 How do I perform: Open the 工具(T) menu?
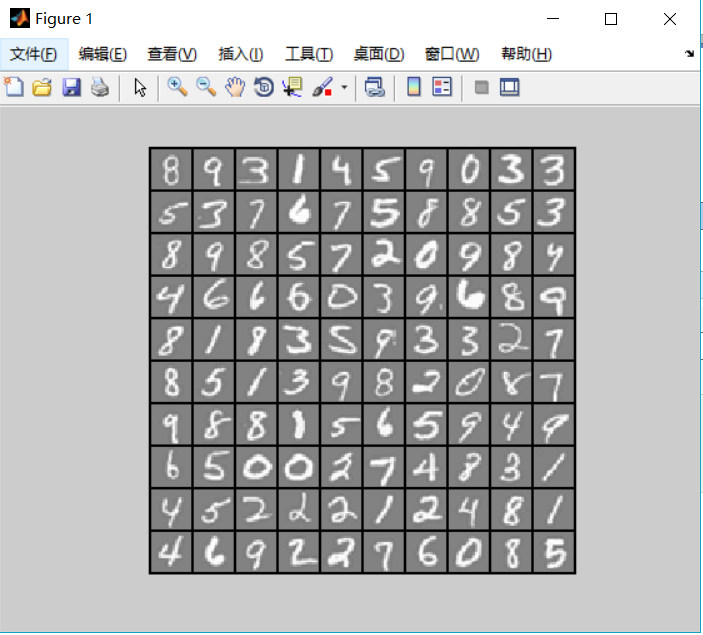point(309,54)
